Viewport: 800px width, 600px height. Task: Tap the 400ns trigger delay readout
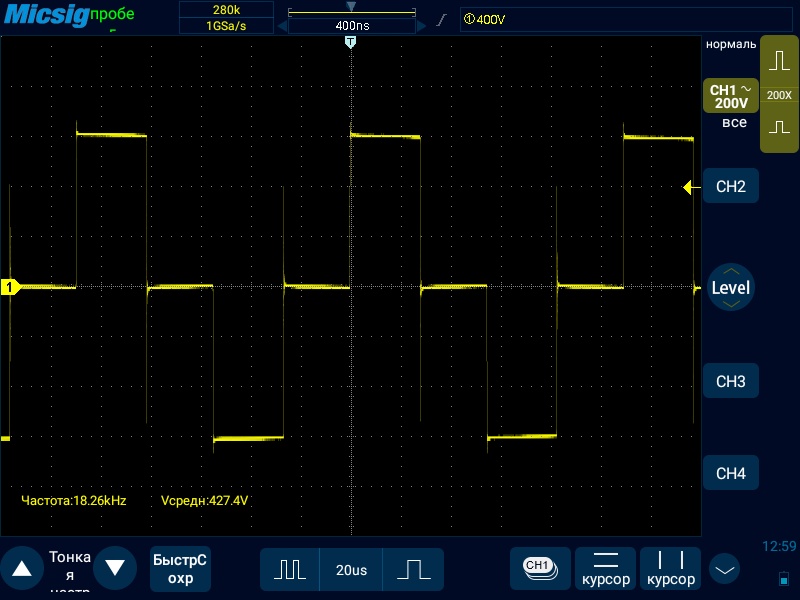pos(352,26)
